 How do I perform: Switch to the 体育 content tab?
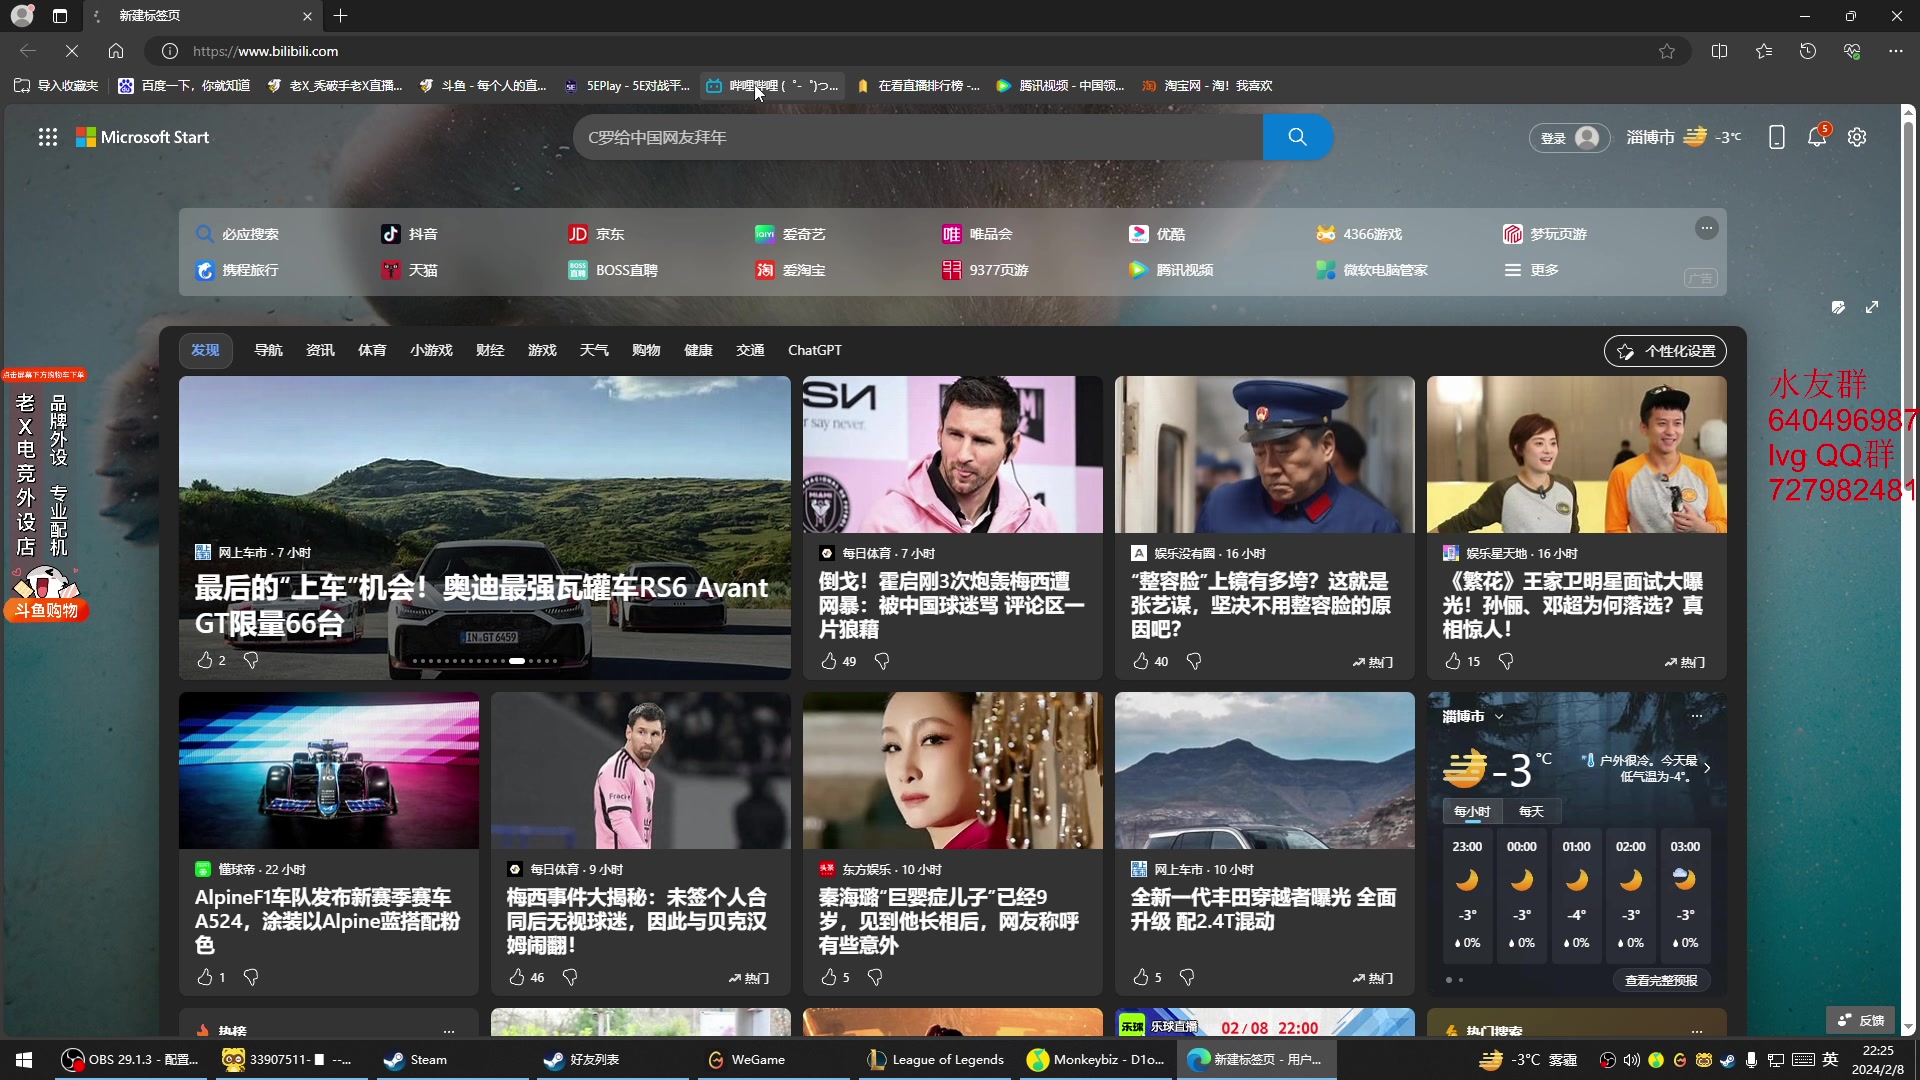371,350
